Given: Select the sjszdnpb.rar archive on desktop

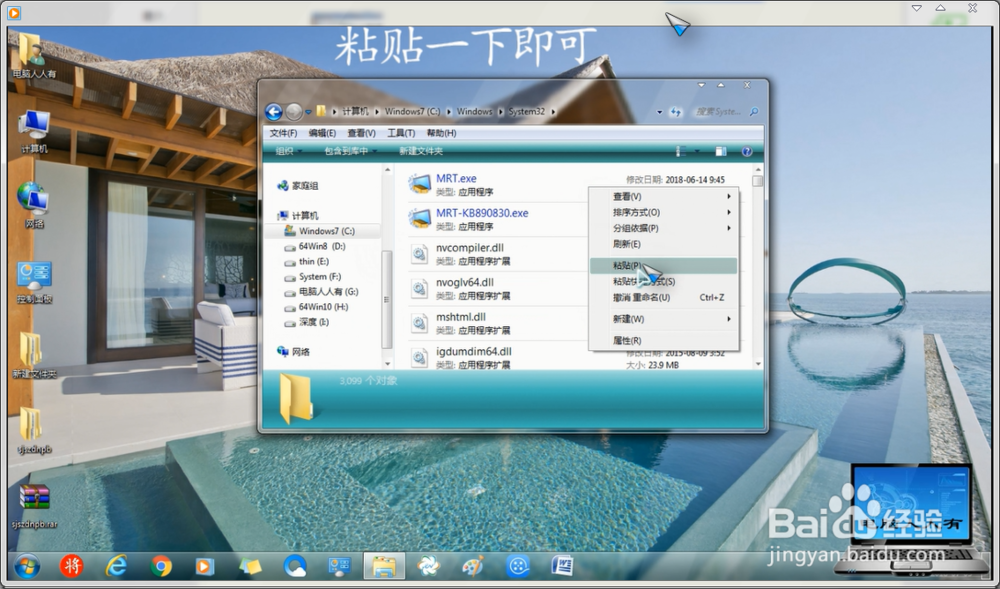Looking at the screenshot, I should click(34, 507).
